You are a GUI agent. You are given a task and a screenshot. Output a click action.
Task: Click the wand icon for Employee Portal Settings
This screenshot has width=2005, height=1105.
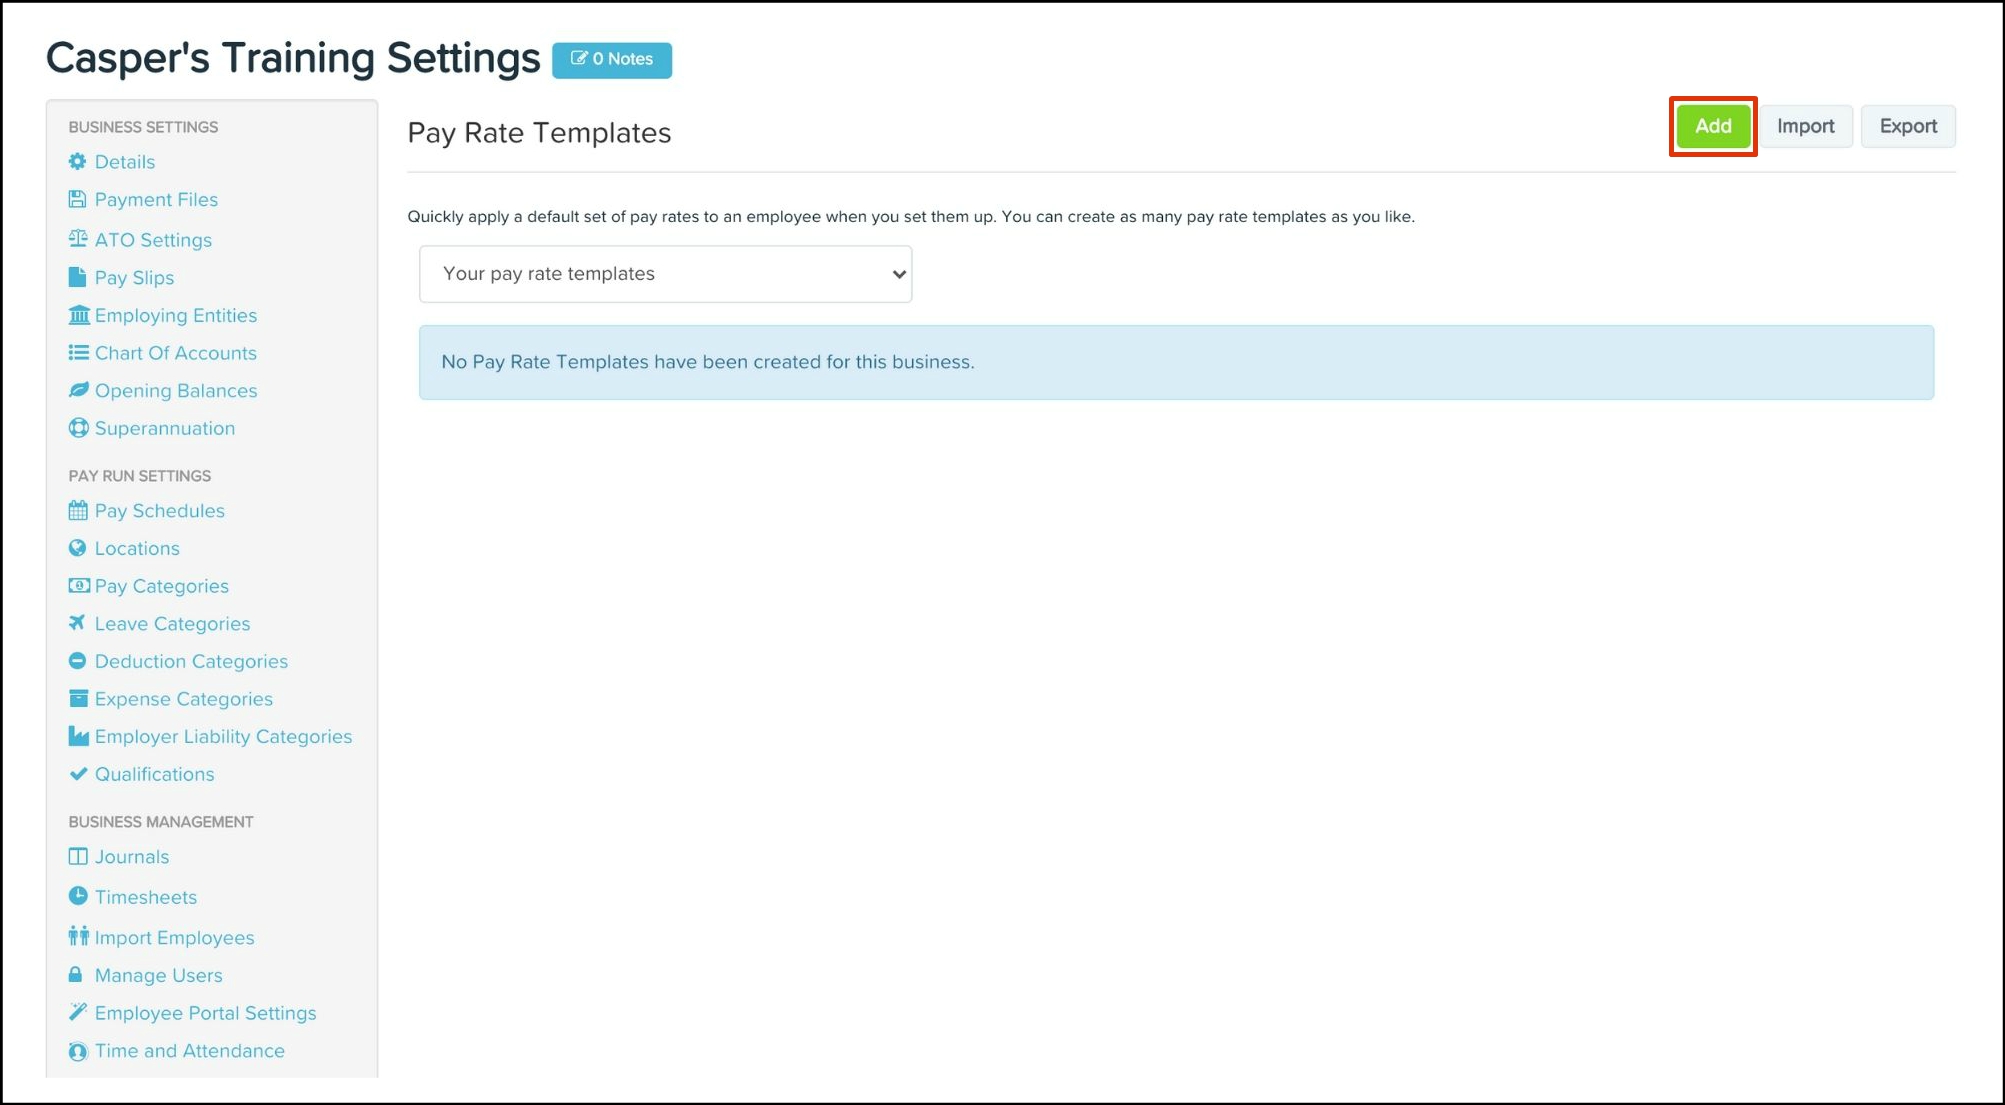[77, 1012]
